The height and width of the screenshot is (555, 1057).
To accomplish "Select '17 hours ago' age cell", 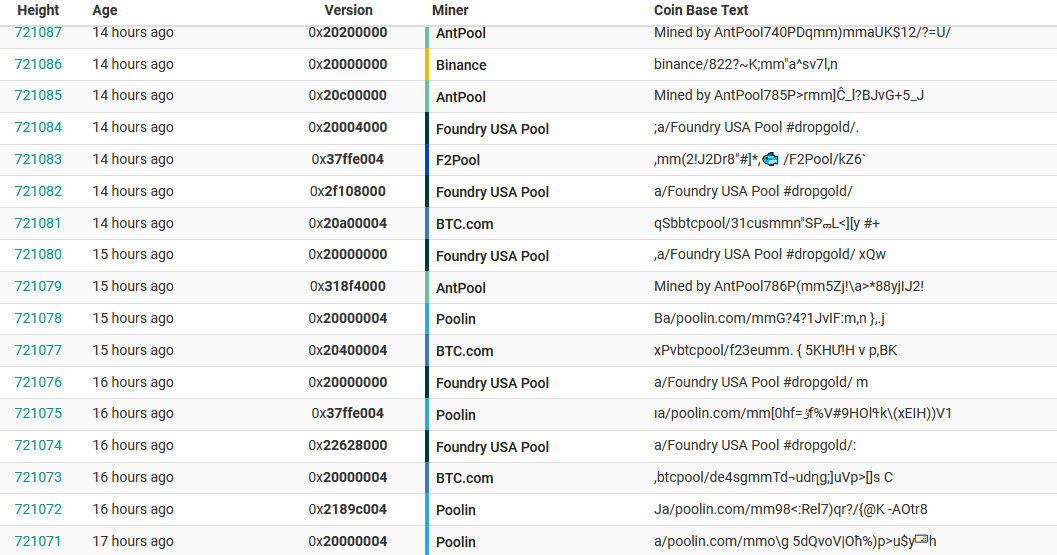I will point(133,541).
